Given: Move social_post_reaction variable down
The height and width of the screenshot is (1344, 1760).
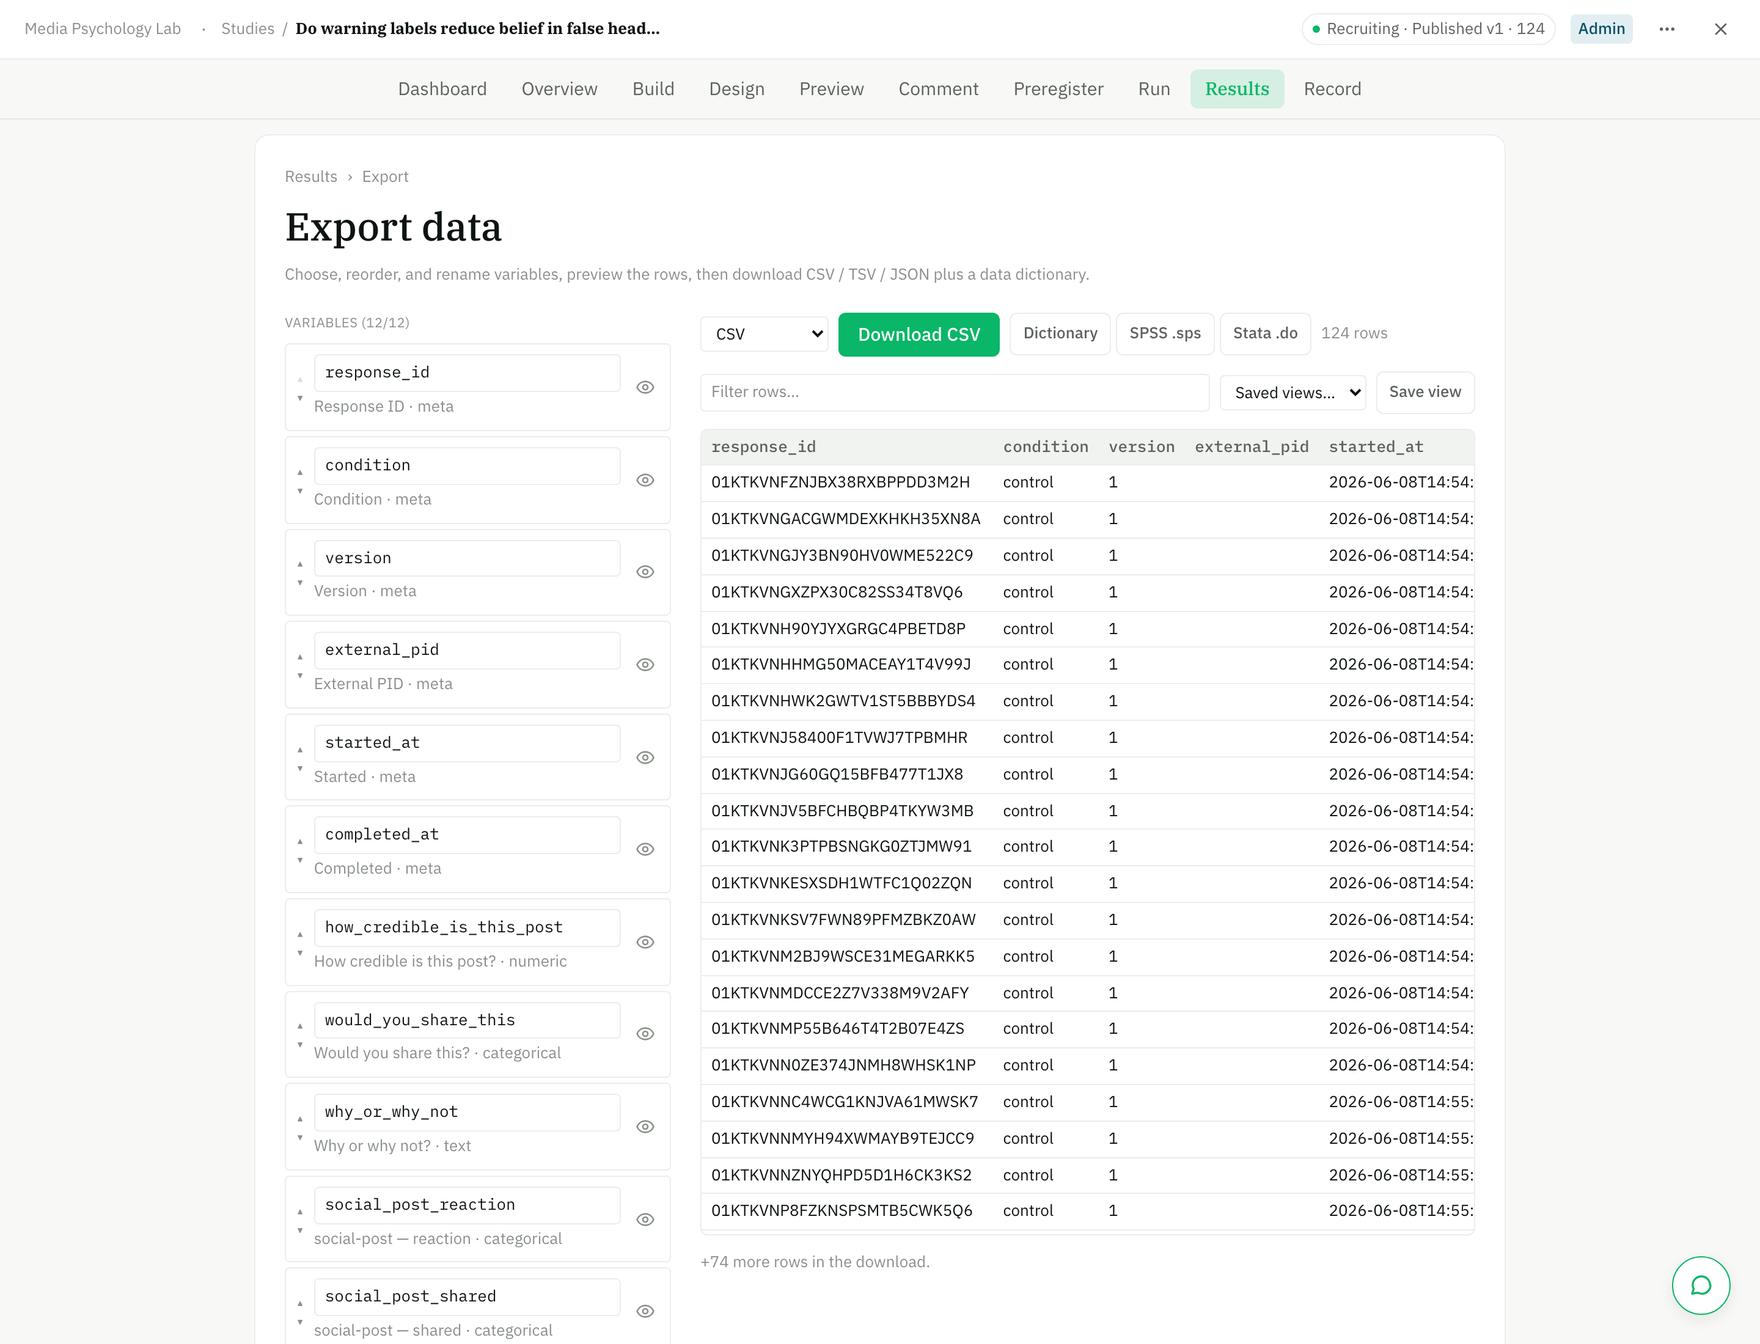Looking at the screenshot, I should click(300, 1231).
